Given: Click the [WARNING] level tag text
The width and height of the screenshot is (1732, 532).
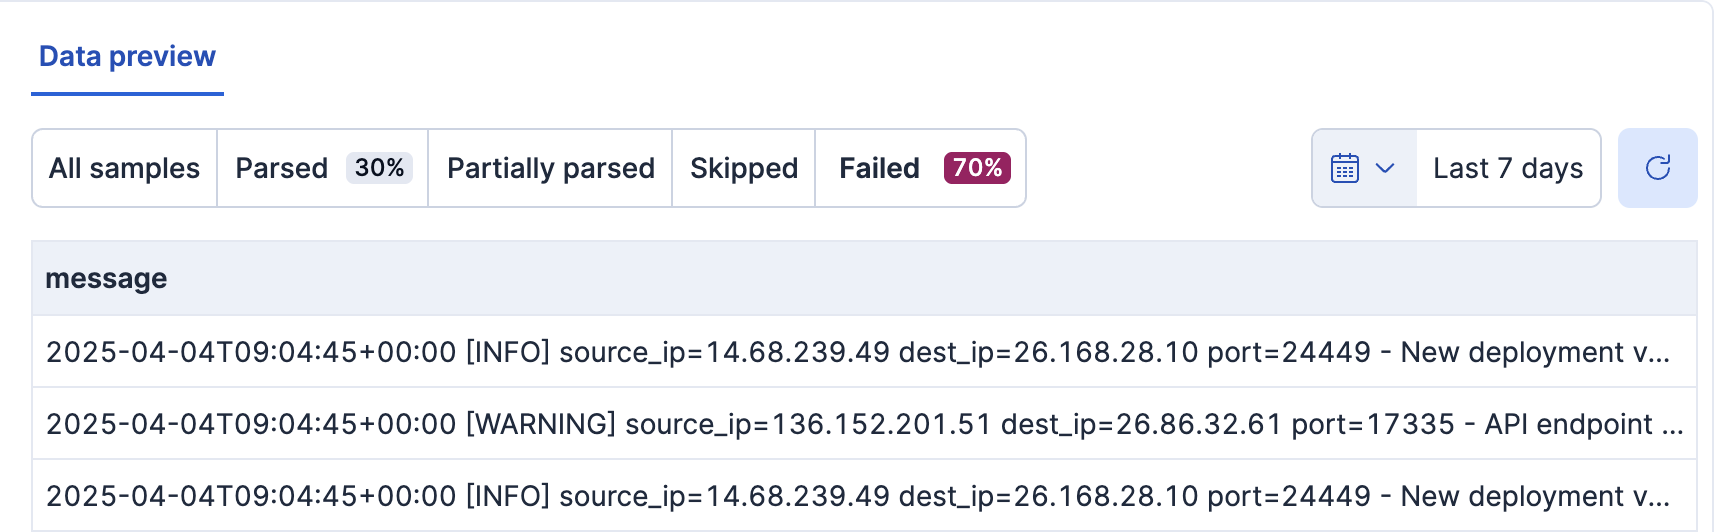Looking at the screenshot, I should 541,424.
